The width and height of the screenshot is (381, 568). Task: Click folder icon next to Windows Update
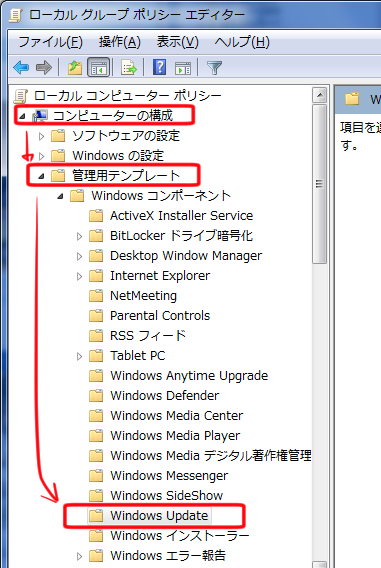(96, 515)
